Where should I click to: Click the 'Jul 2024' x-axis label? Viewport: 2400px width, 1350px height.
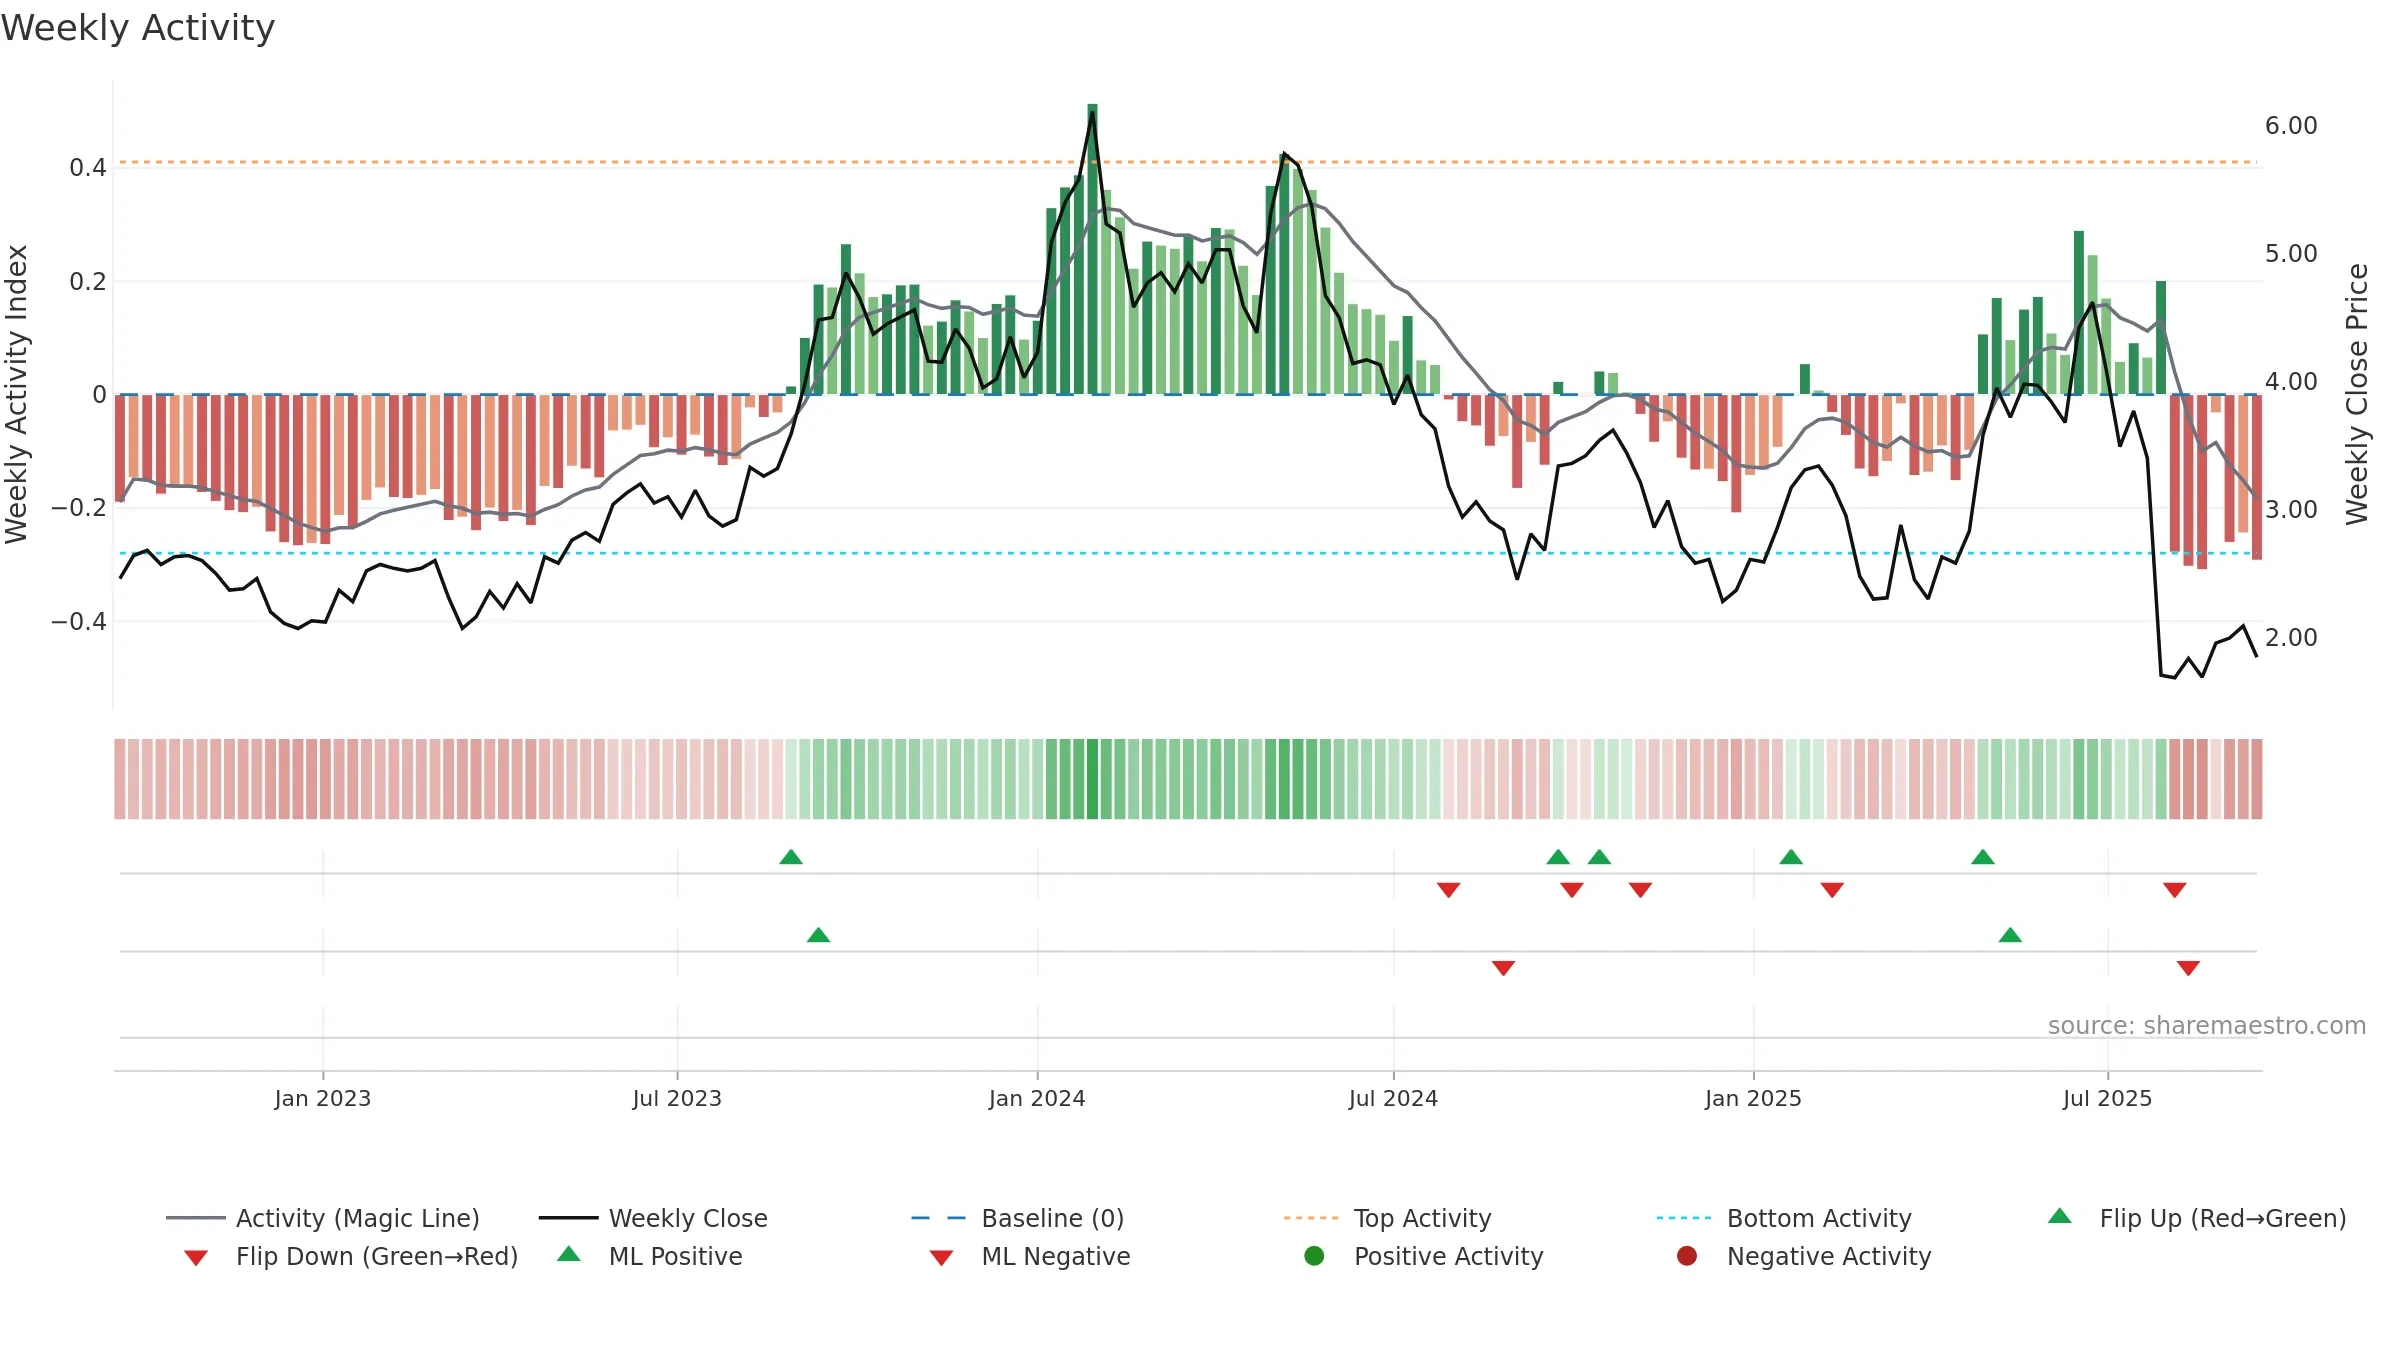click(1393, 1098)
